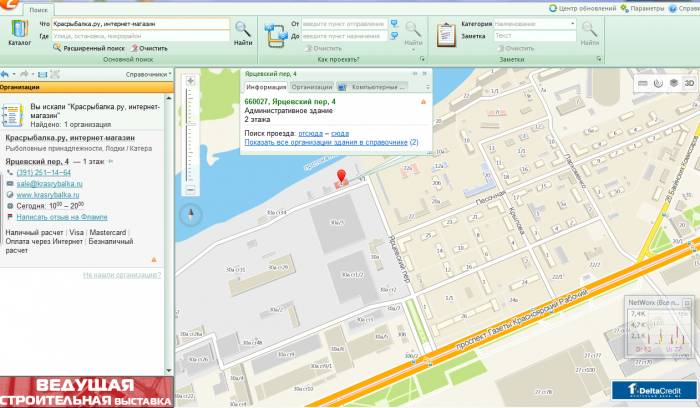
Task: Focus the До destination field
Action: pos(344,36)
